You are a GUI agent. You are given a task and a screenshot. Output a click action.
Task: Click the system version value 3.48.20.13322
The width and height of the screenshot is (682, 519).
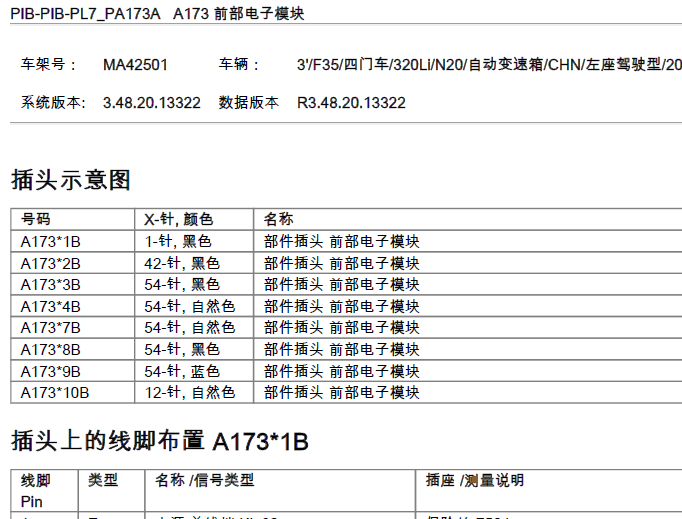(x=152, y=103)
